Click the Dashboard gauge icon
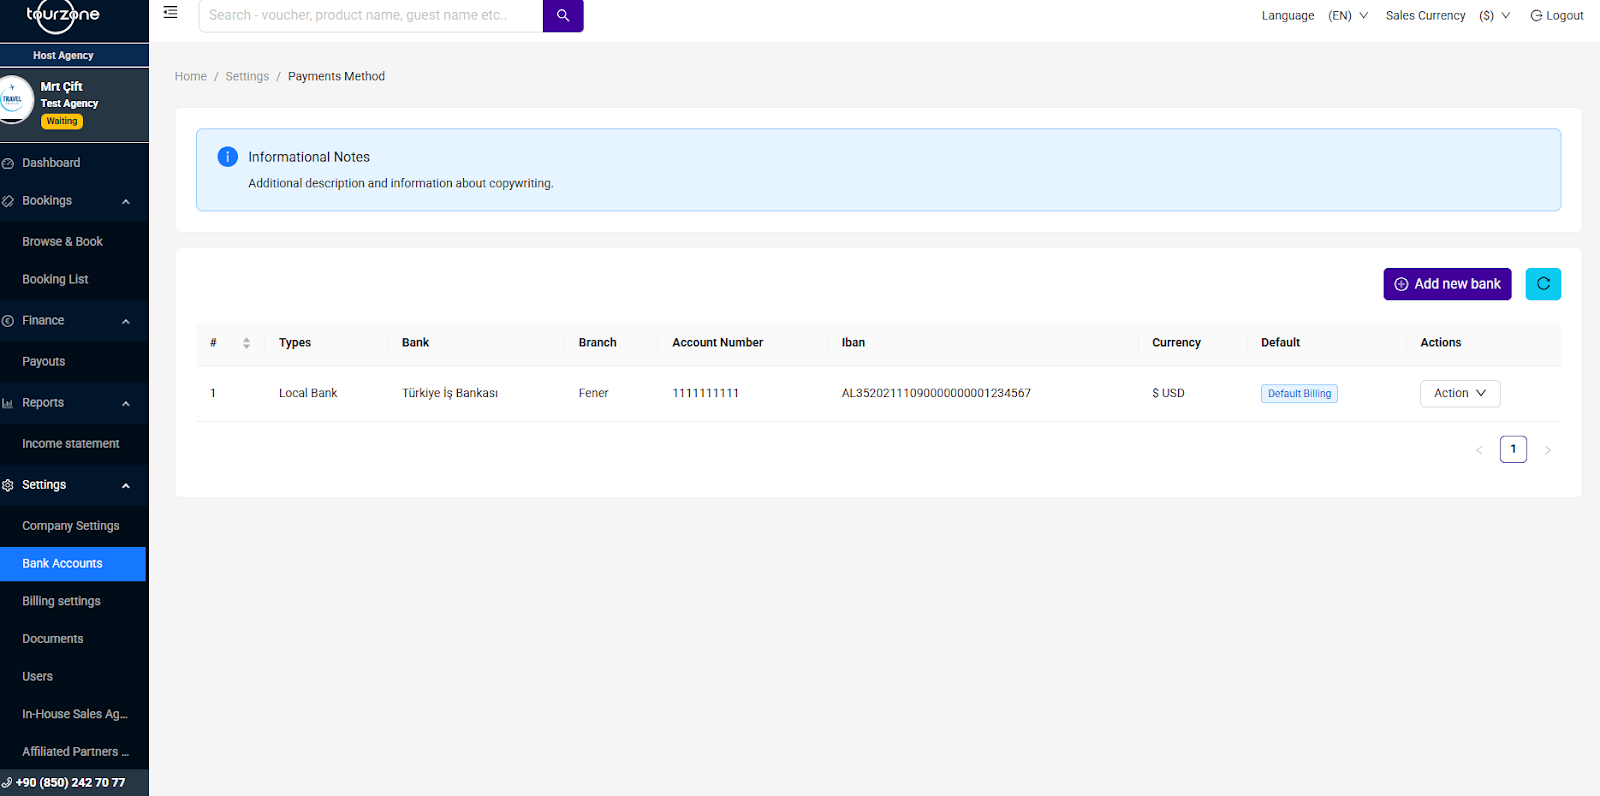 (8, 163)
